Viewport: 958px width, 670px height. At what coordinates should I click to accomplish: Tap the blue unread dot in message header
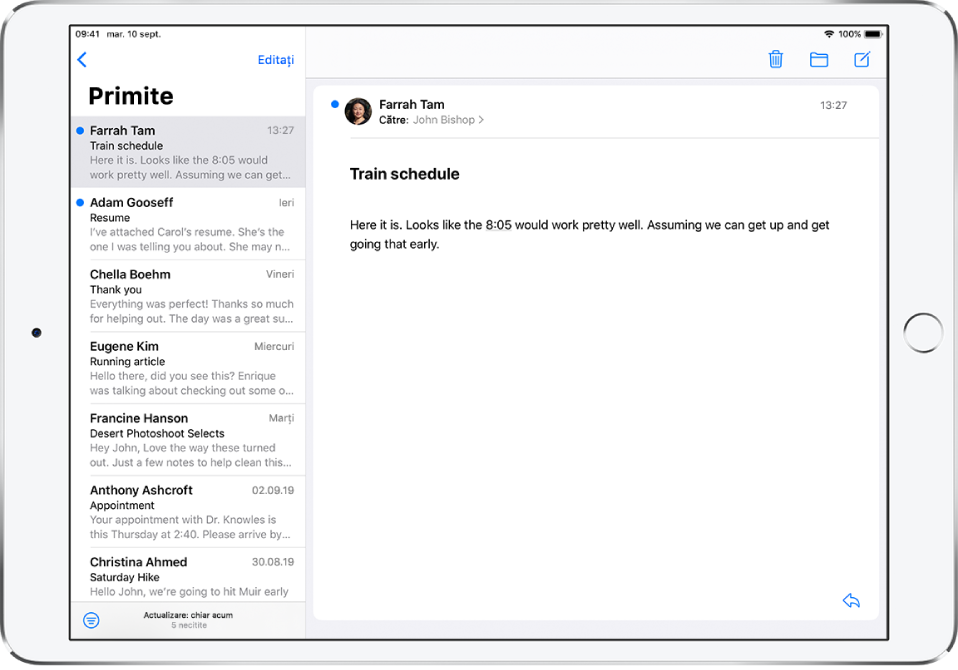335,104
